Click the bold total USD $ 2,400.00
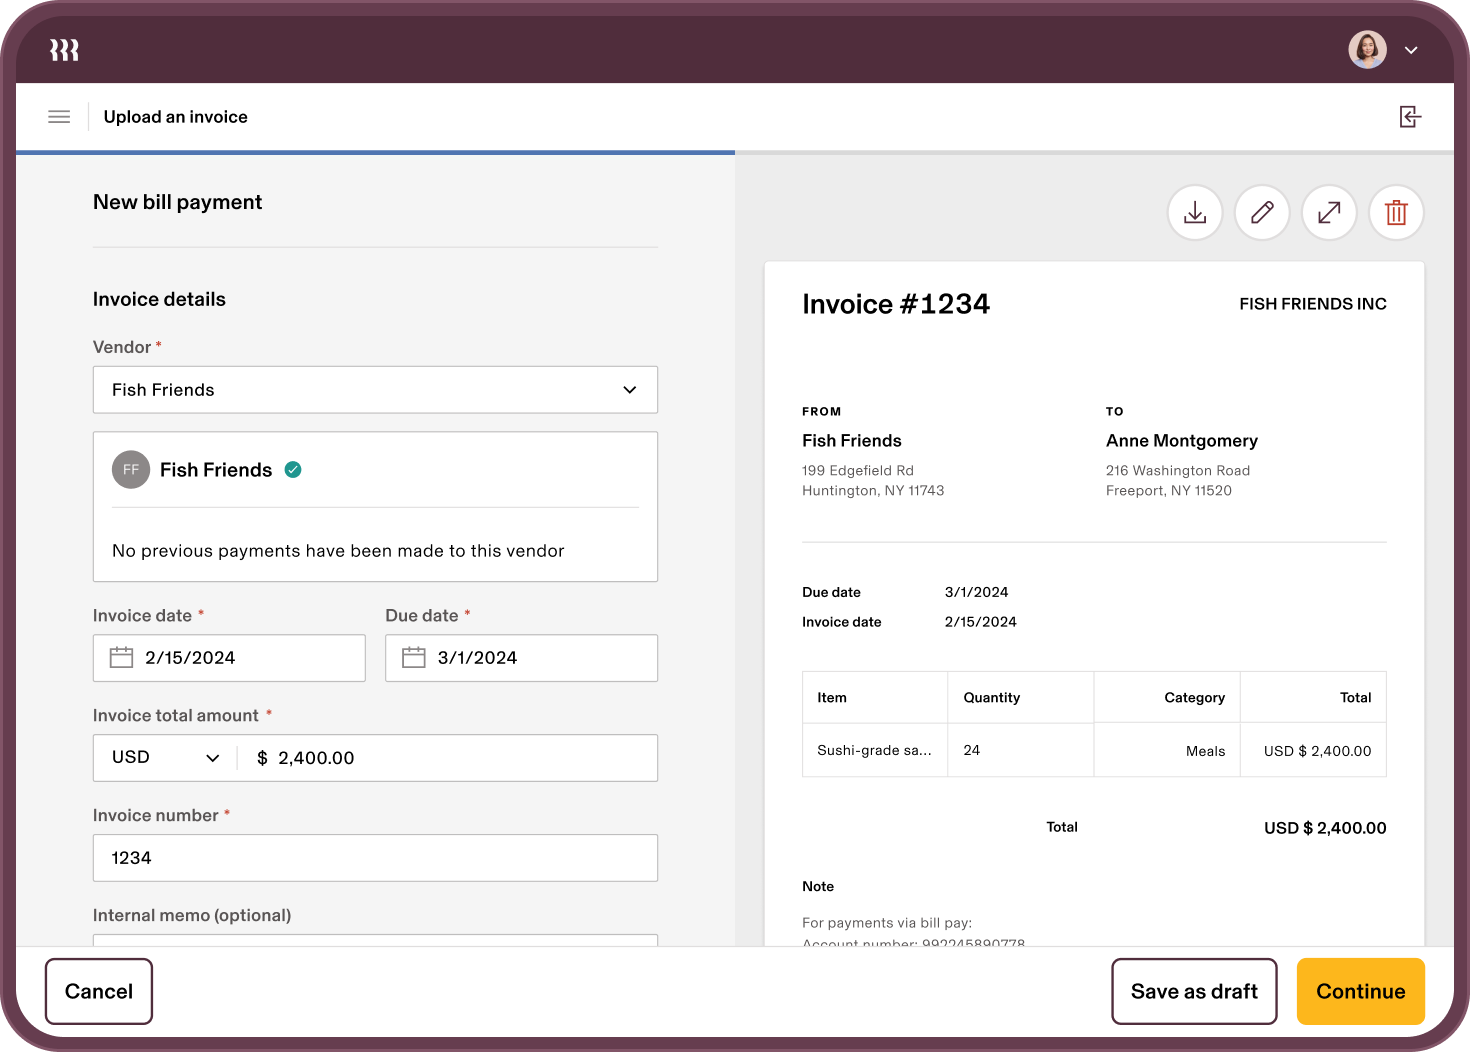The height and width of the screenshot is (1052, 1470). (x=1325, y=828)
